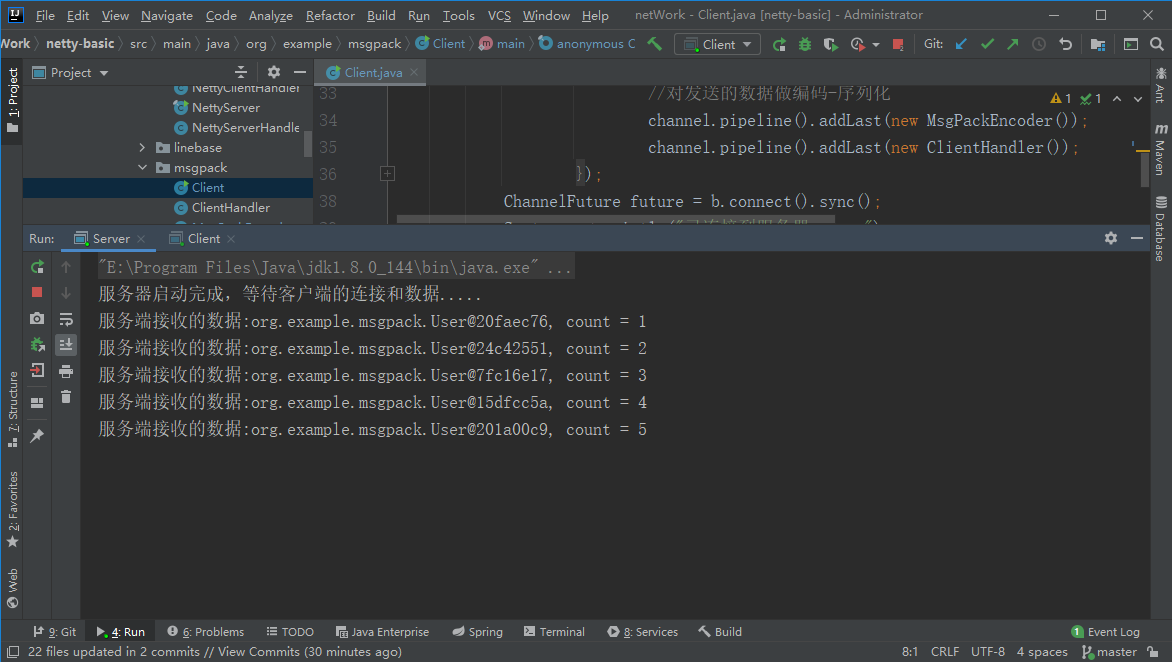
Task: Rerun Client with the top toolbar icon
Action: point(779,44)
